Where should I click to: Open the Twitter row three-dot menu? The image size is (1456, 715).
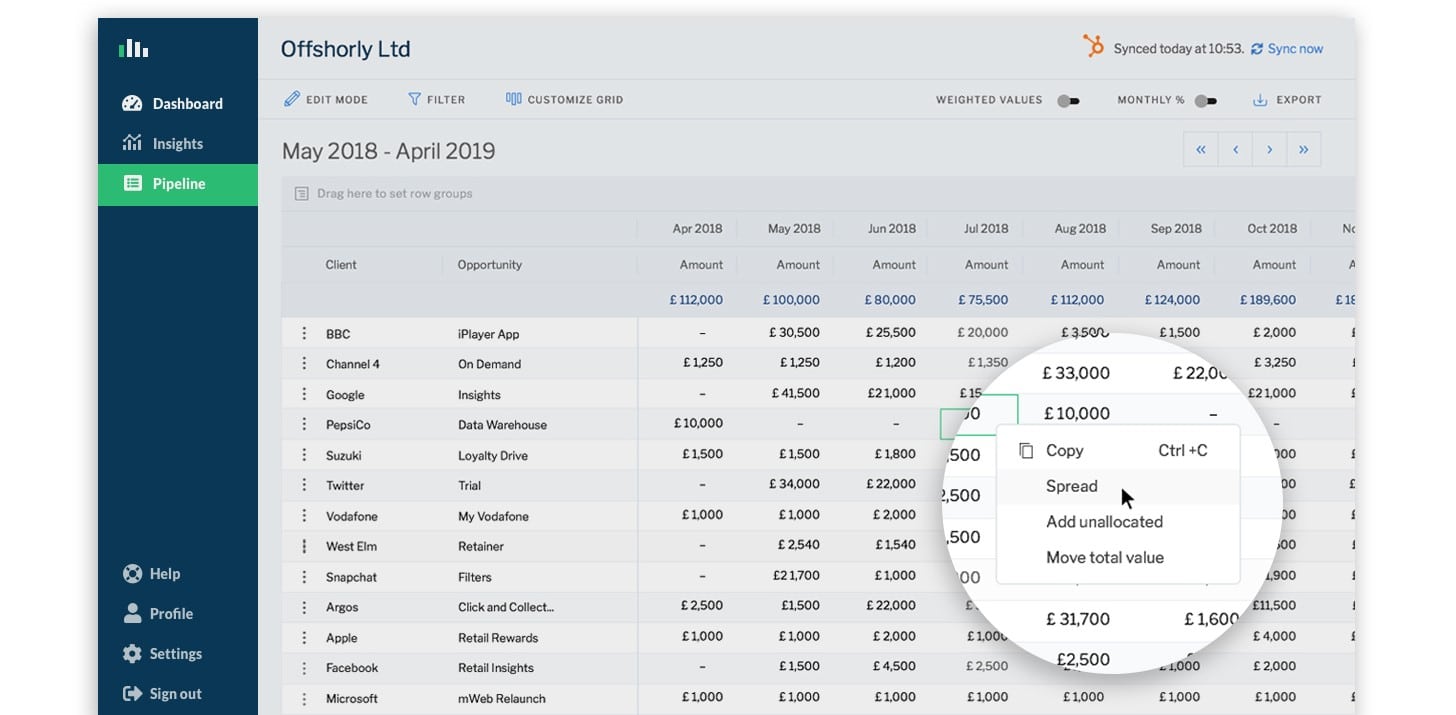coord(304,485)
